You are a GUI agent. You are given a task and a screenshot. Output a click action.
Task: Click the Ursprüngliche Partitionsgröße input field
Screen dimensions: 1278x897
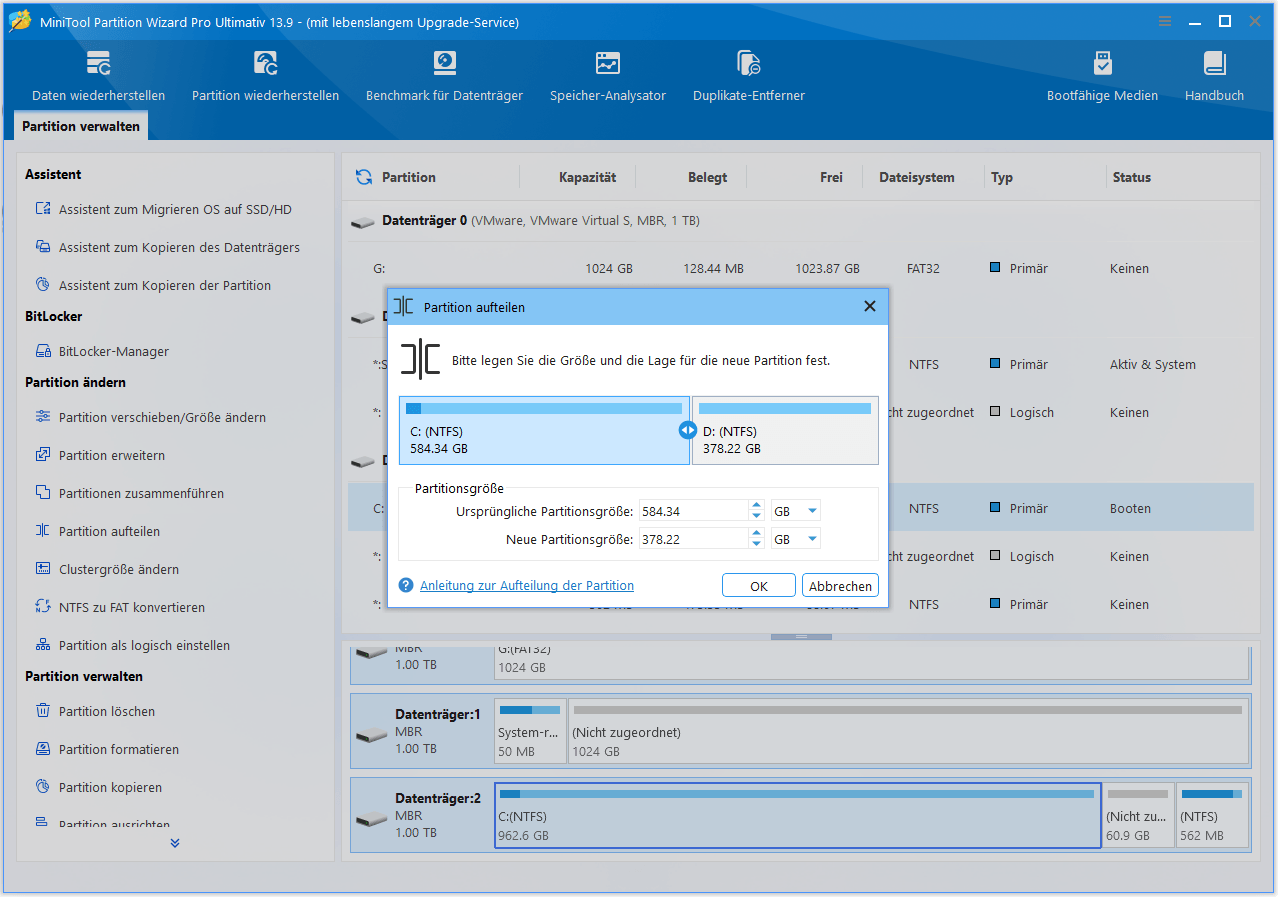[x=694, y=511]
